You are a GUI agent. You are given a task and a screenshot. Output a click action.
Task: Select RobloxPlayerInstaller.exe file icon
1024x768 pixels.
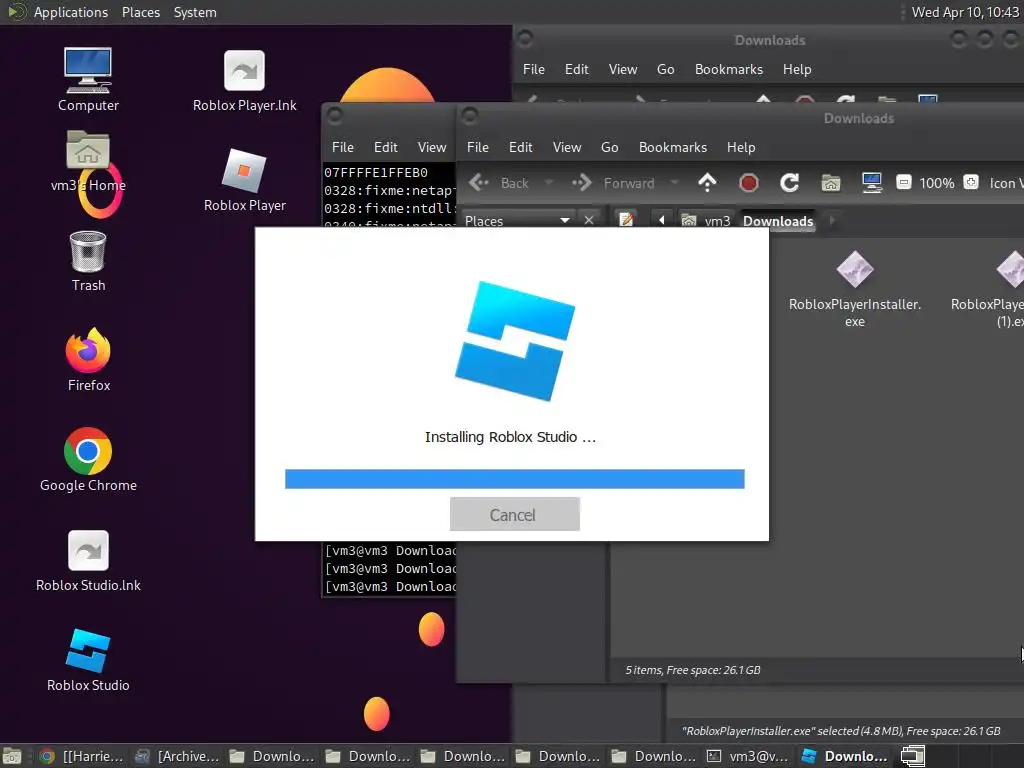(x=854, y=288)
